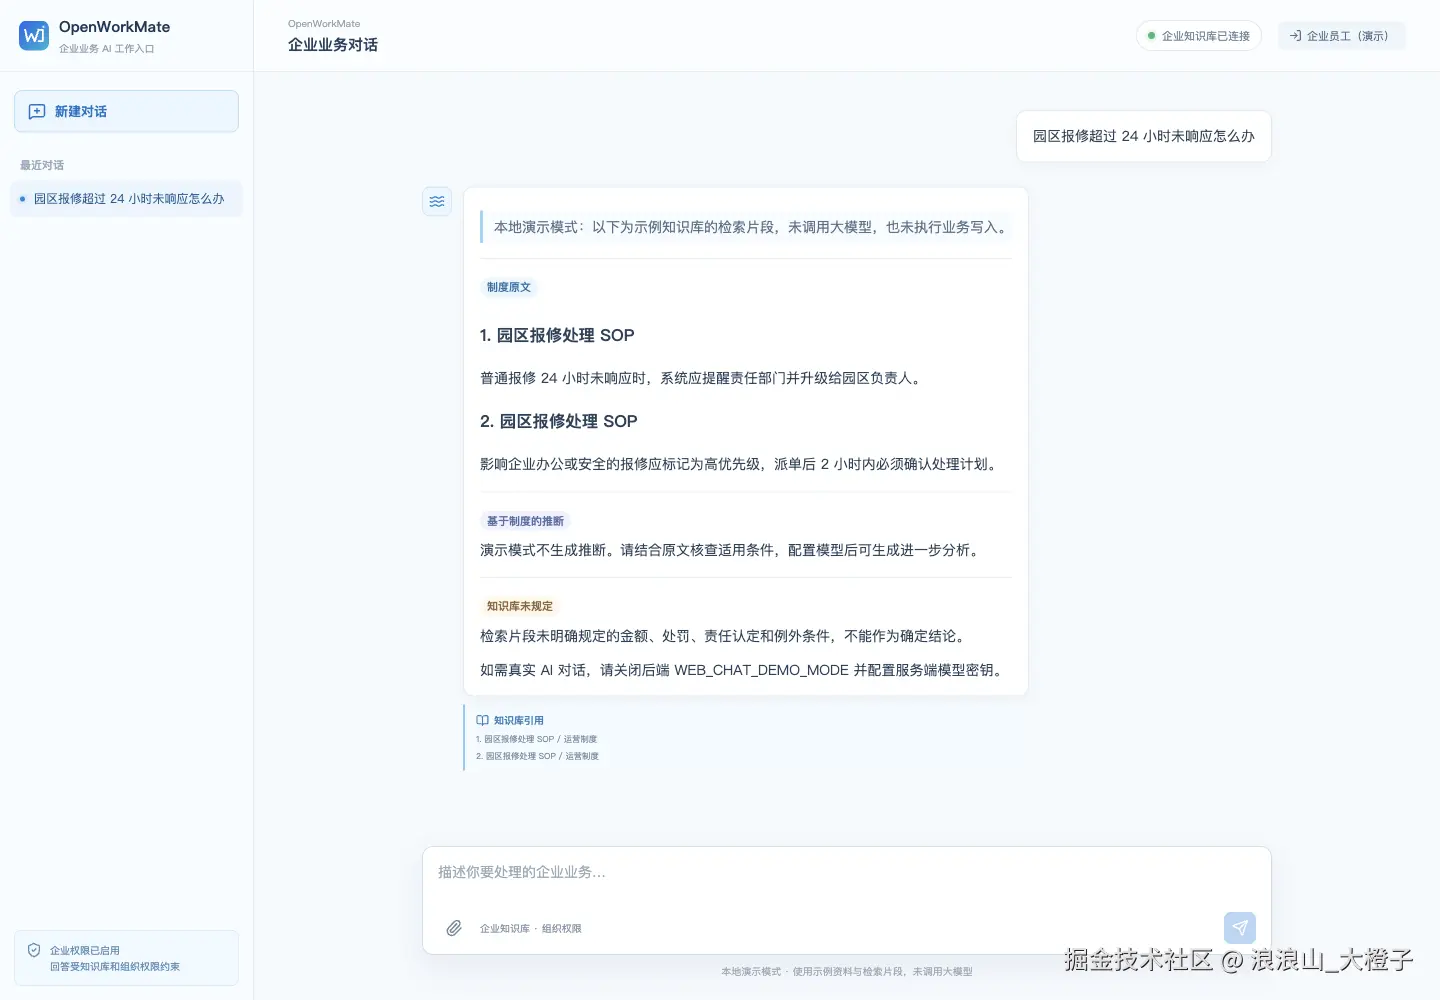Screen dimensions: 1440x1000
Task: Click the line starting 普通报修 24 小时未响应时
Action: pos(703,378)
